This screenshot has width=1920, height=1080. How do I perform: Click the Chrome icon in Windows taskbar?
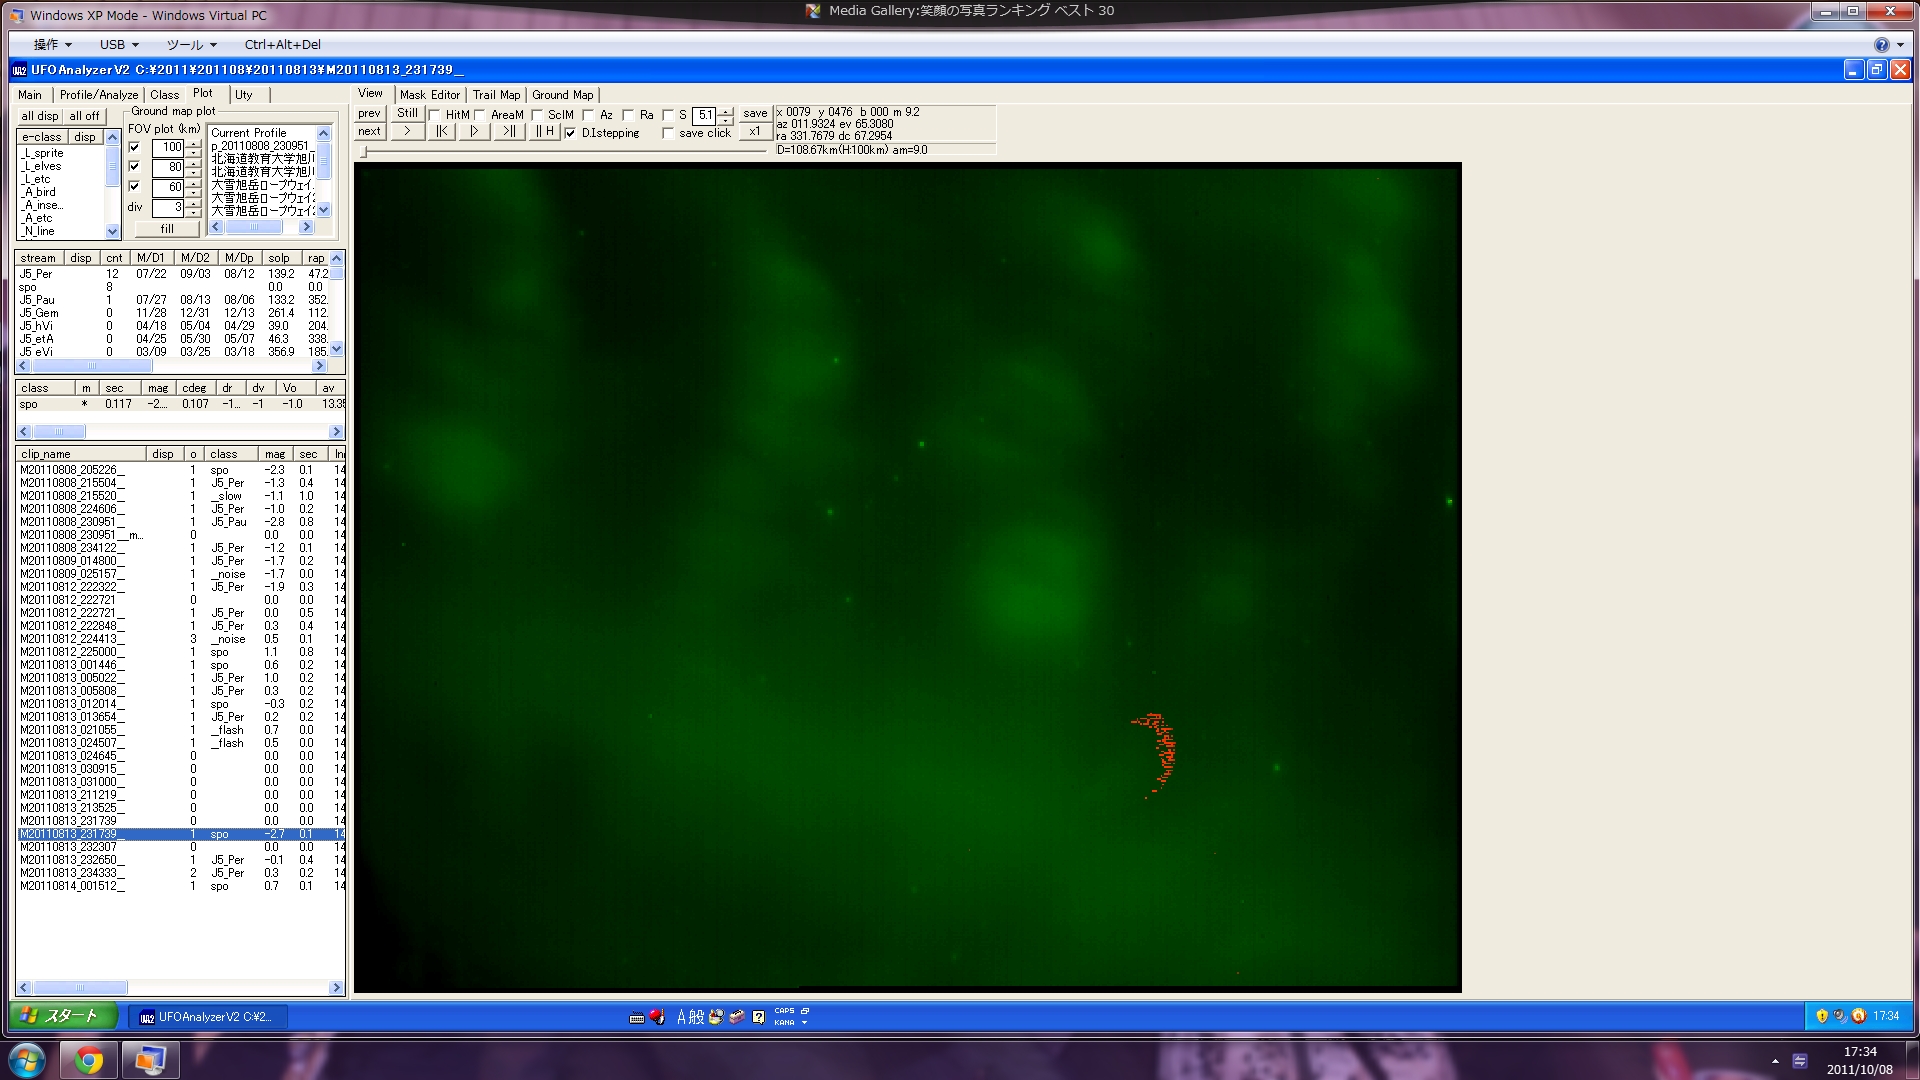(x=89, y=1060)
